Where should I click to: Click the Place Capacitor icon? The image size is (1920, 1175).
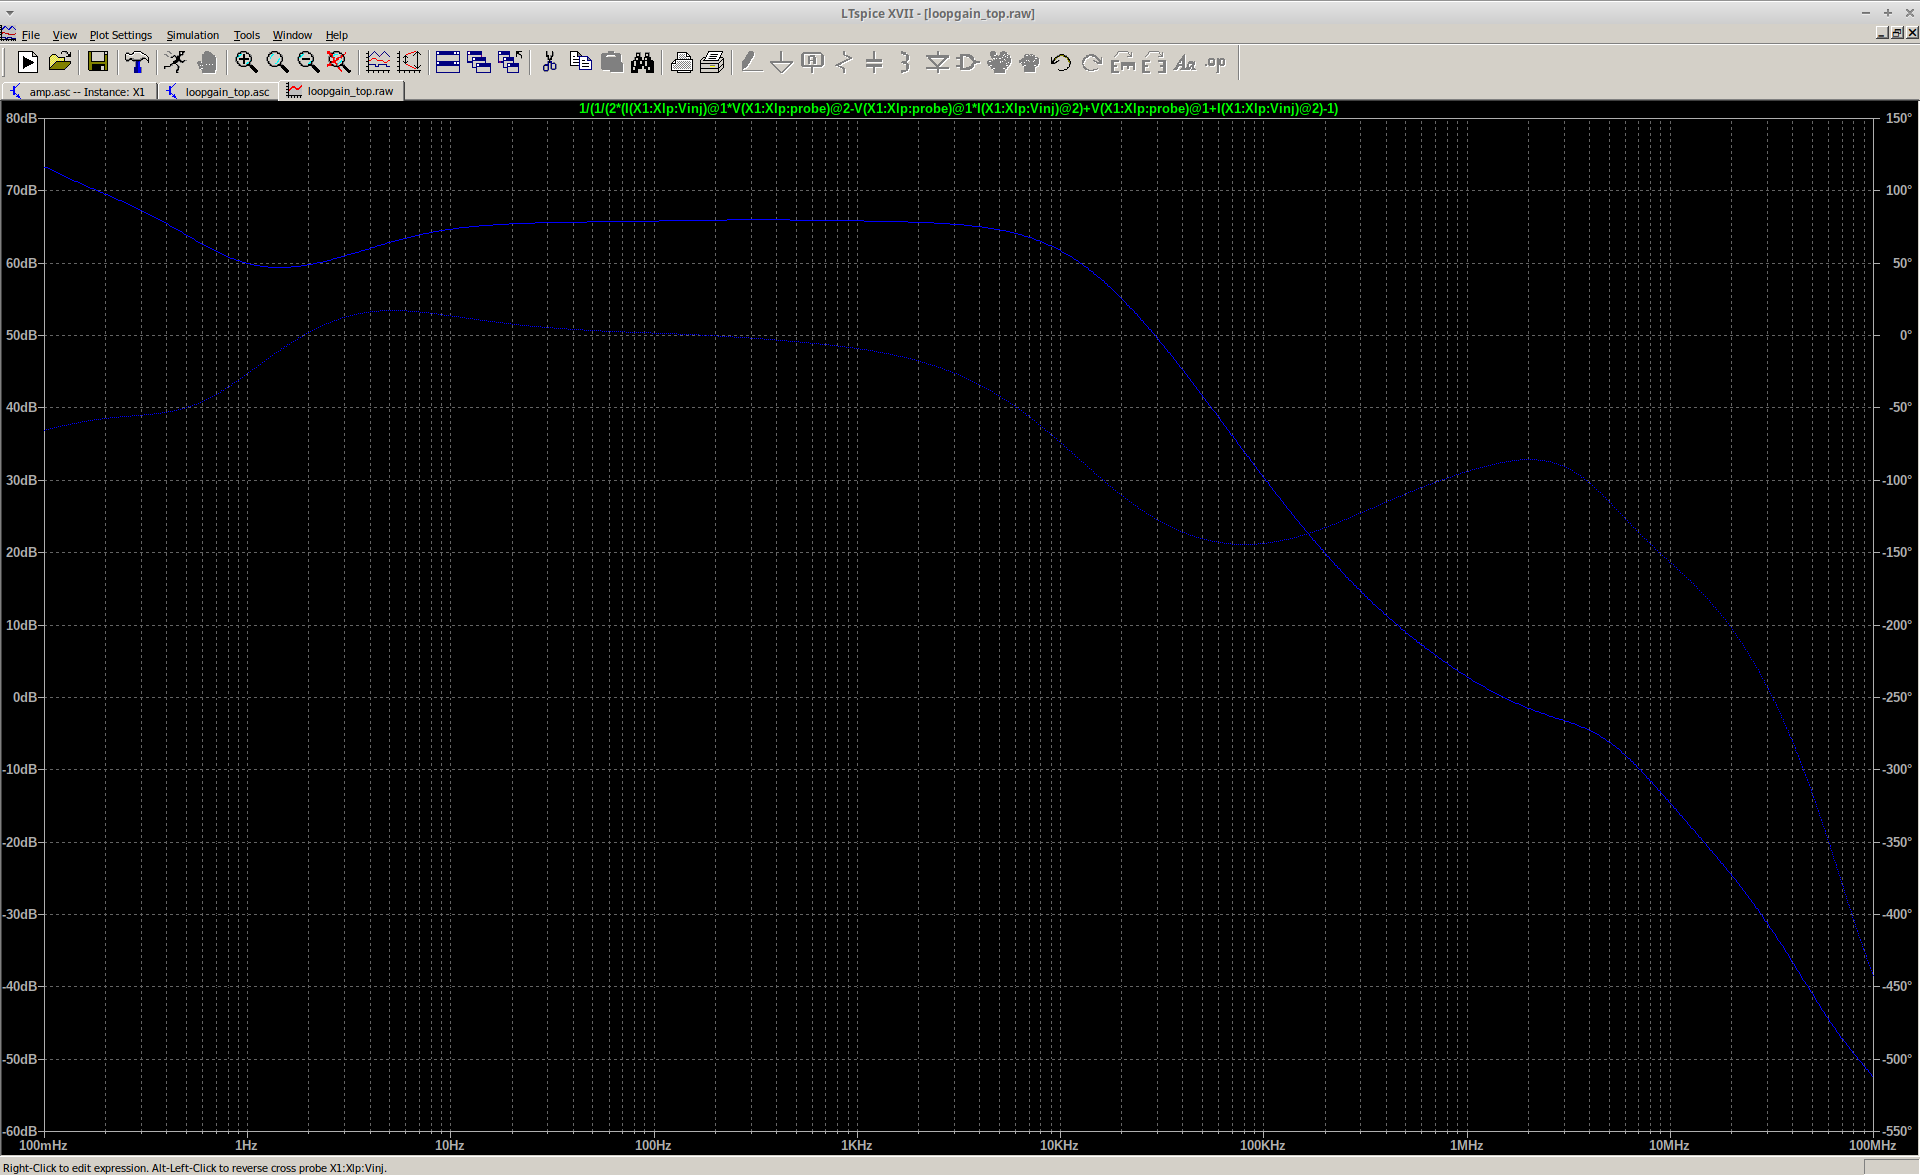point(874,63)
